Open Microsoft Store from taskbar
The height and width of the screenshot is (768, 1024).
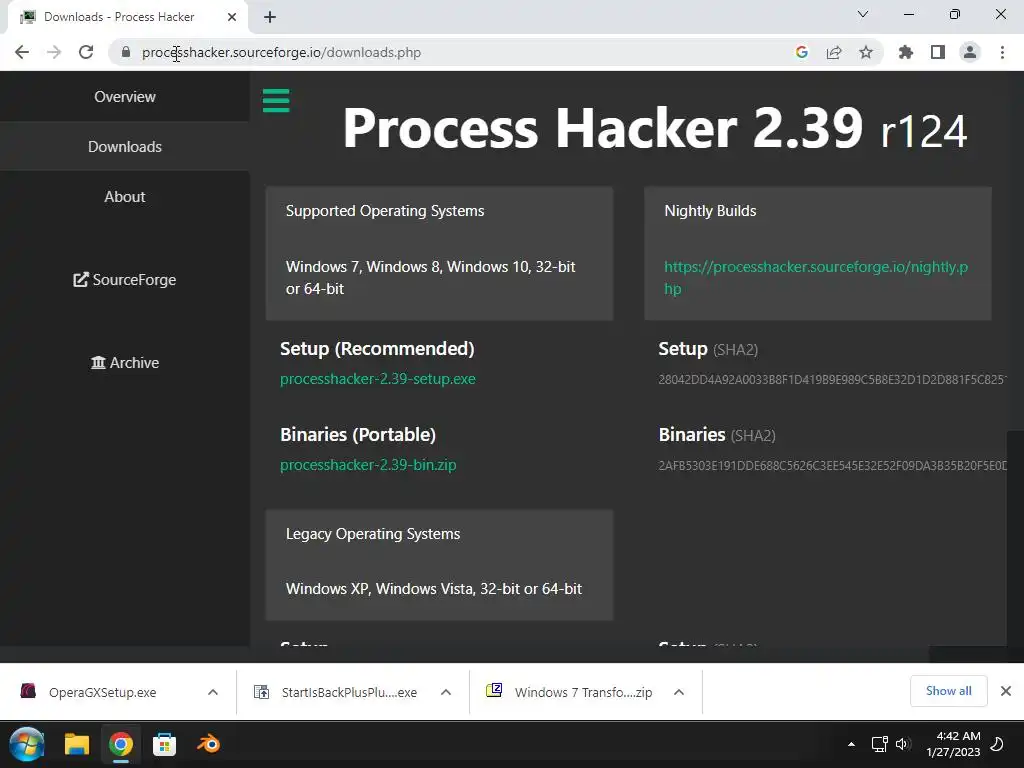[x=165, y=744]
